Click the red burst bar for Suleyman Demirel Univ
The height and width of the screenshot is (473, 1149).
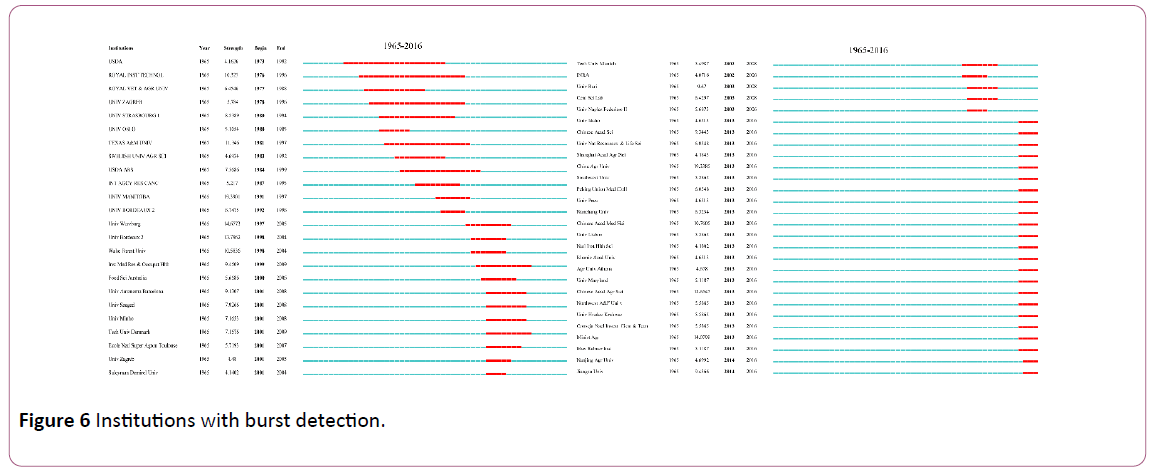[495, 373]
